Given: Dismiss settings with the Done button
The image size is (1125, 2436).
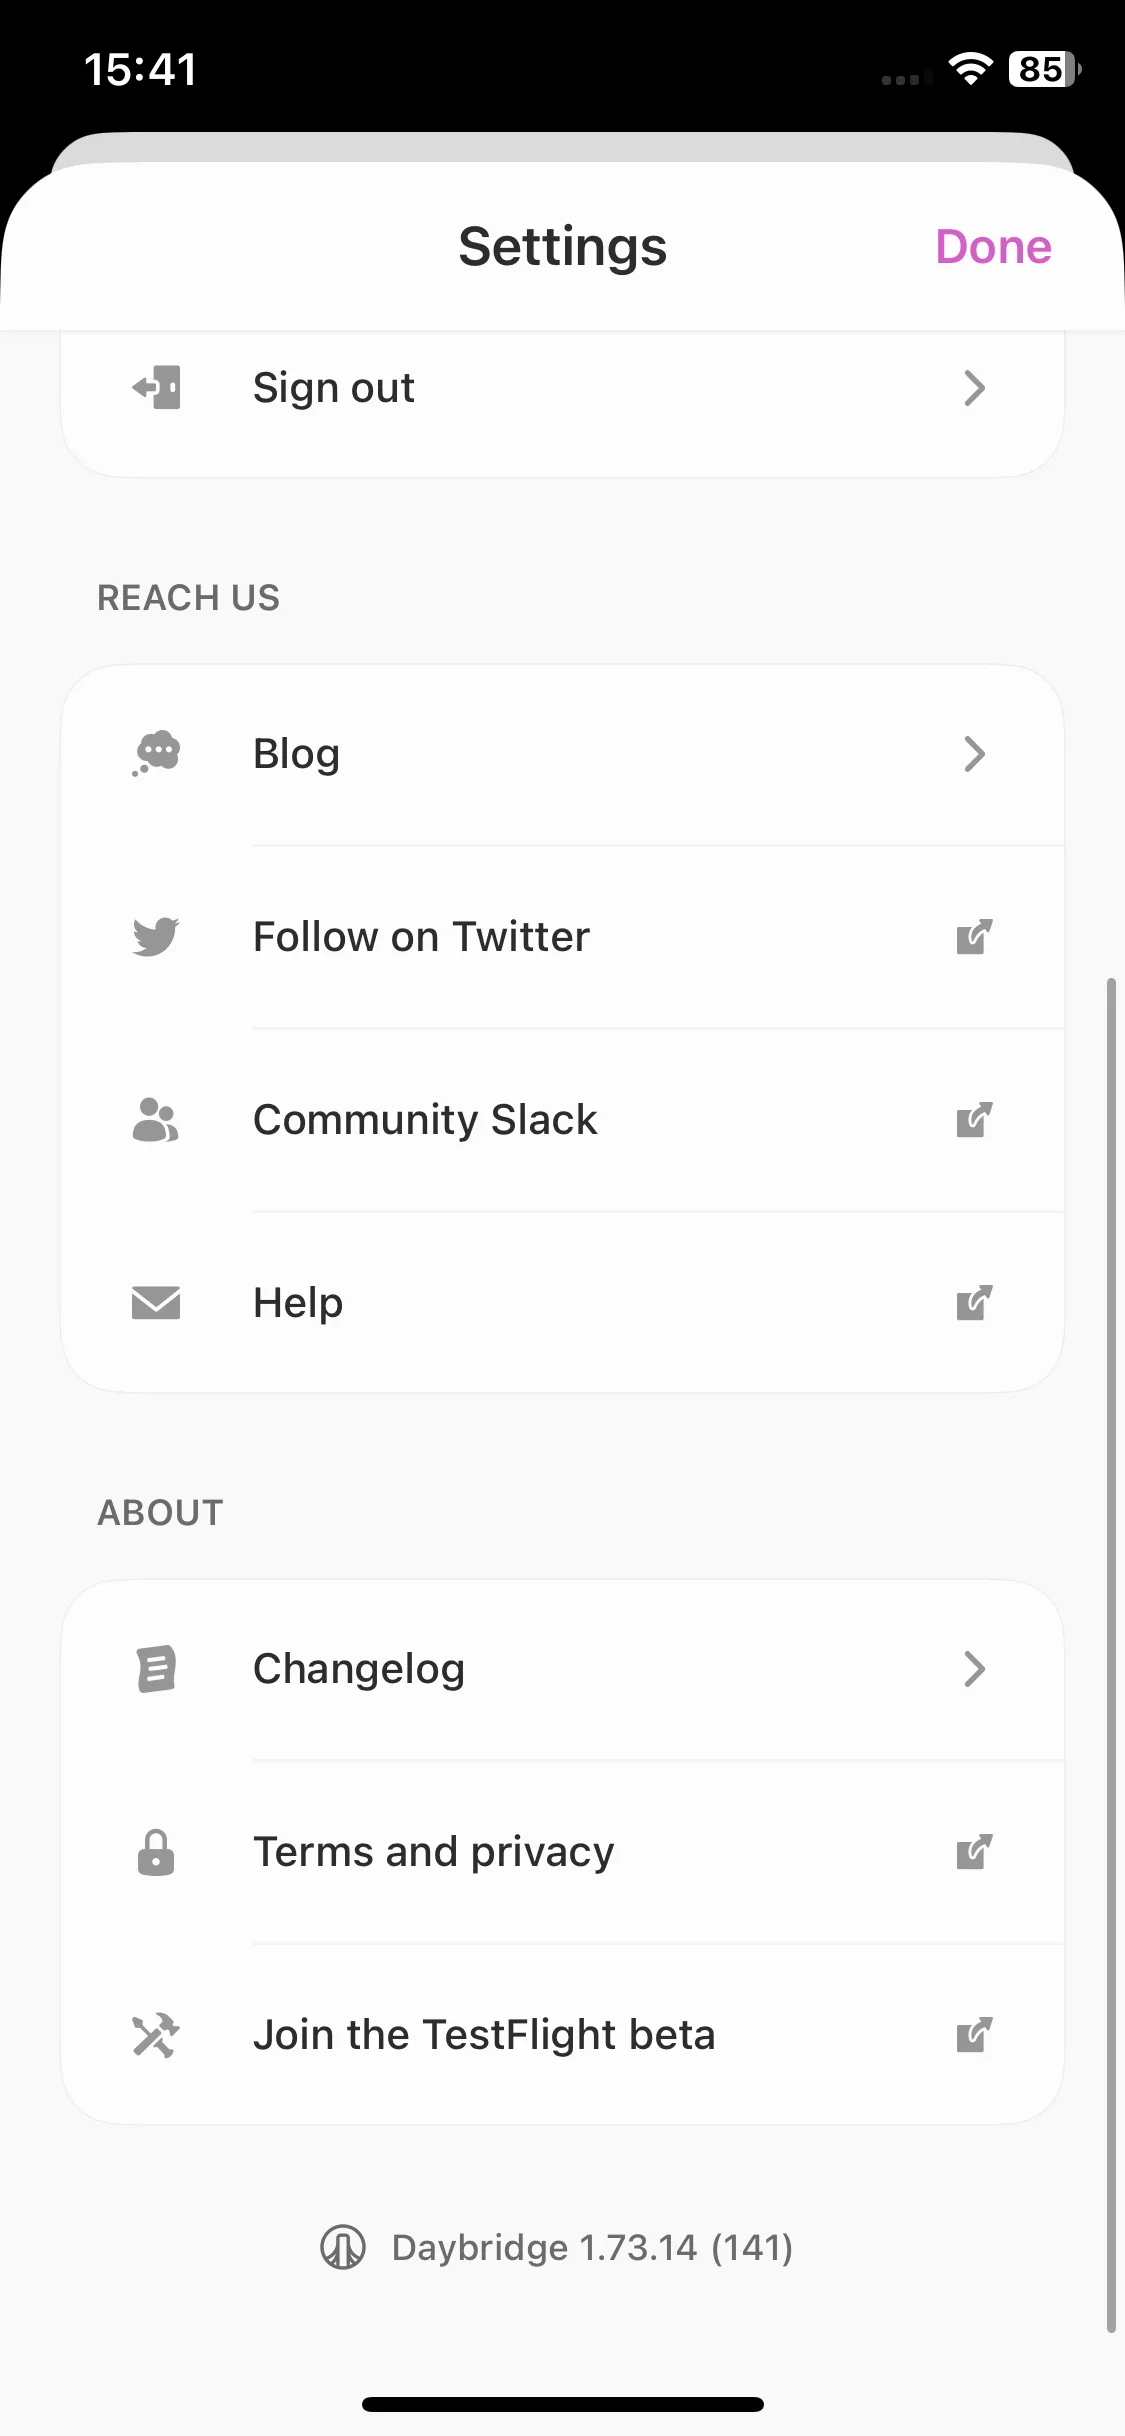Looking at the screenshot, I should tap(993, 247).
